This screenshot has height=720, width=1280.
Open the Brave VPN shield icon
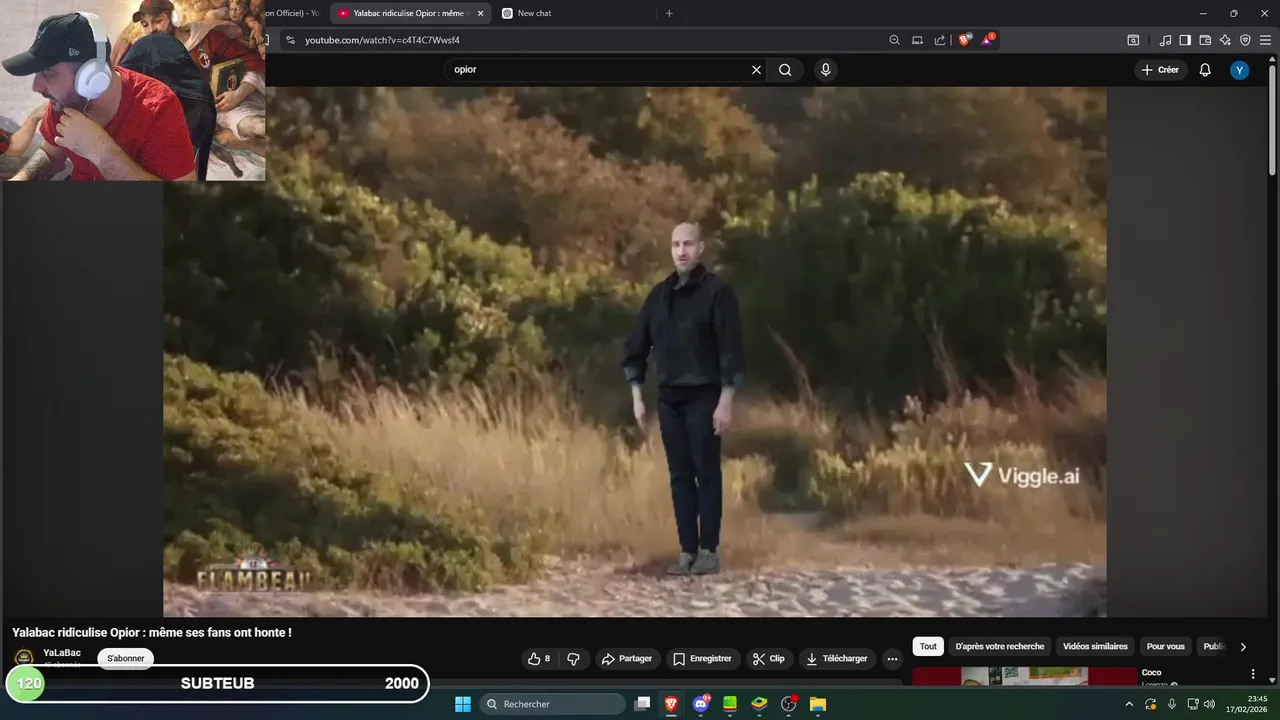(x=1245, y=40)
